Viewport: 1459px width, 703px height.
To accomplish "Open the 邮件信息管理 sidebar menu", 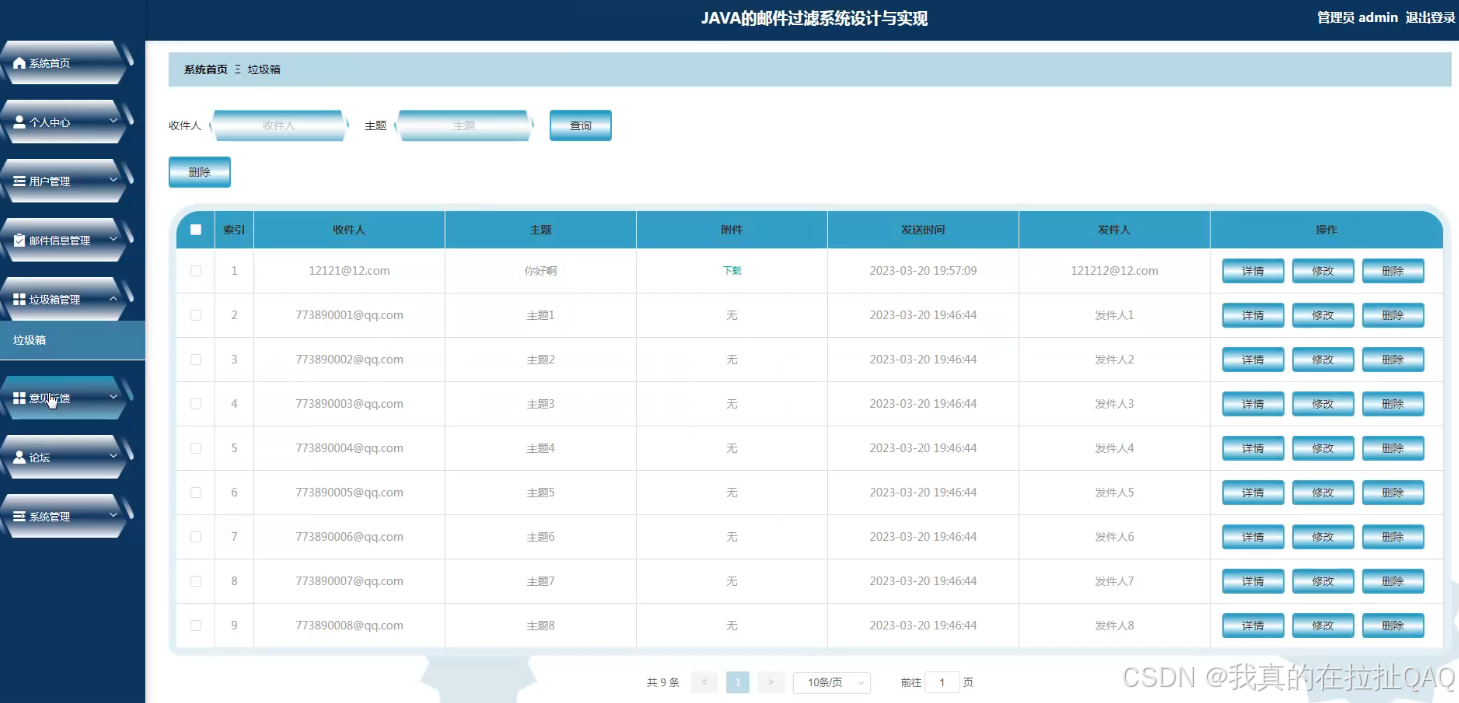I will (66, 240).
